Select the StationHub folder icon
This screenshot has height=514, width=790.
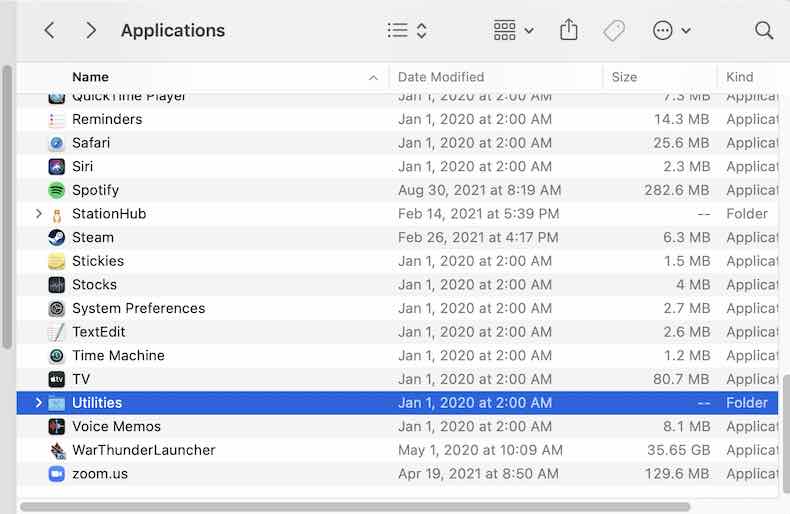[x=56, y=216]
